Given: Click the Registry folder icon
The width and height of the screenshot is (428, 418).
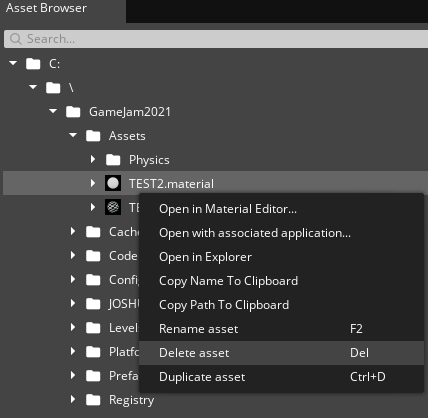Looking at the screenshot, I should point(93,400).
